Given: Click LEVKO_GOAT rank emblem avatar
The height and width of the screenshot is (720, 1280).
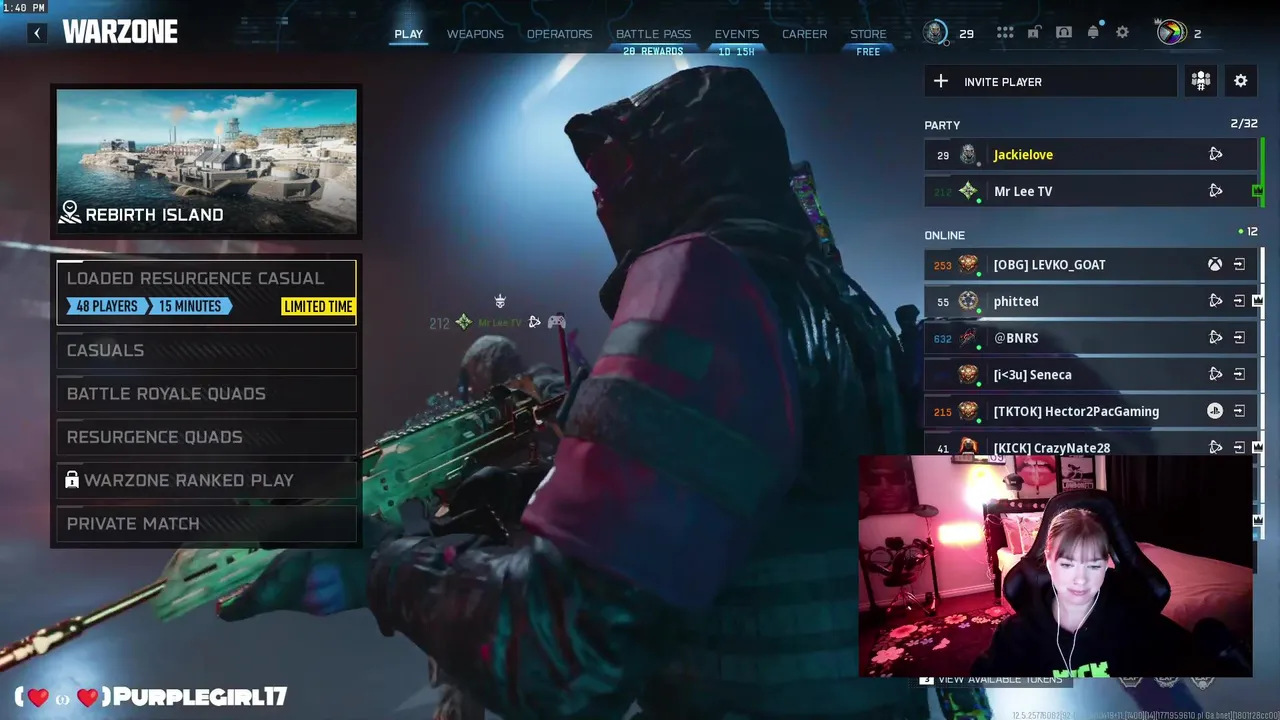Looking at the screenshot, I should pyautogui.click(x=968, y=265).
